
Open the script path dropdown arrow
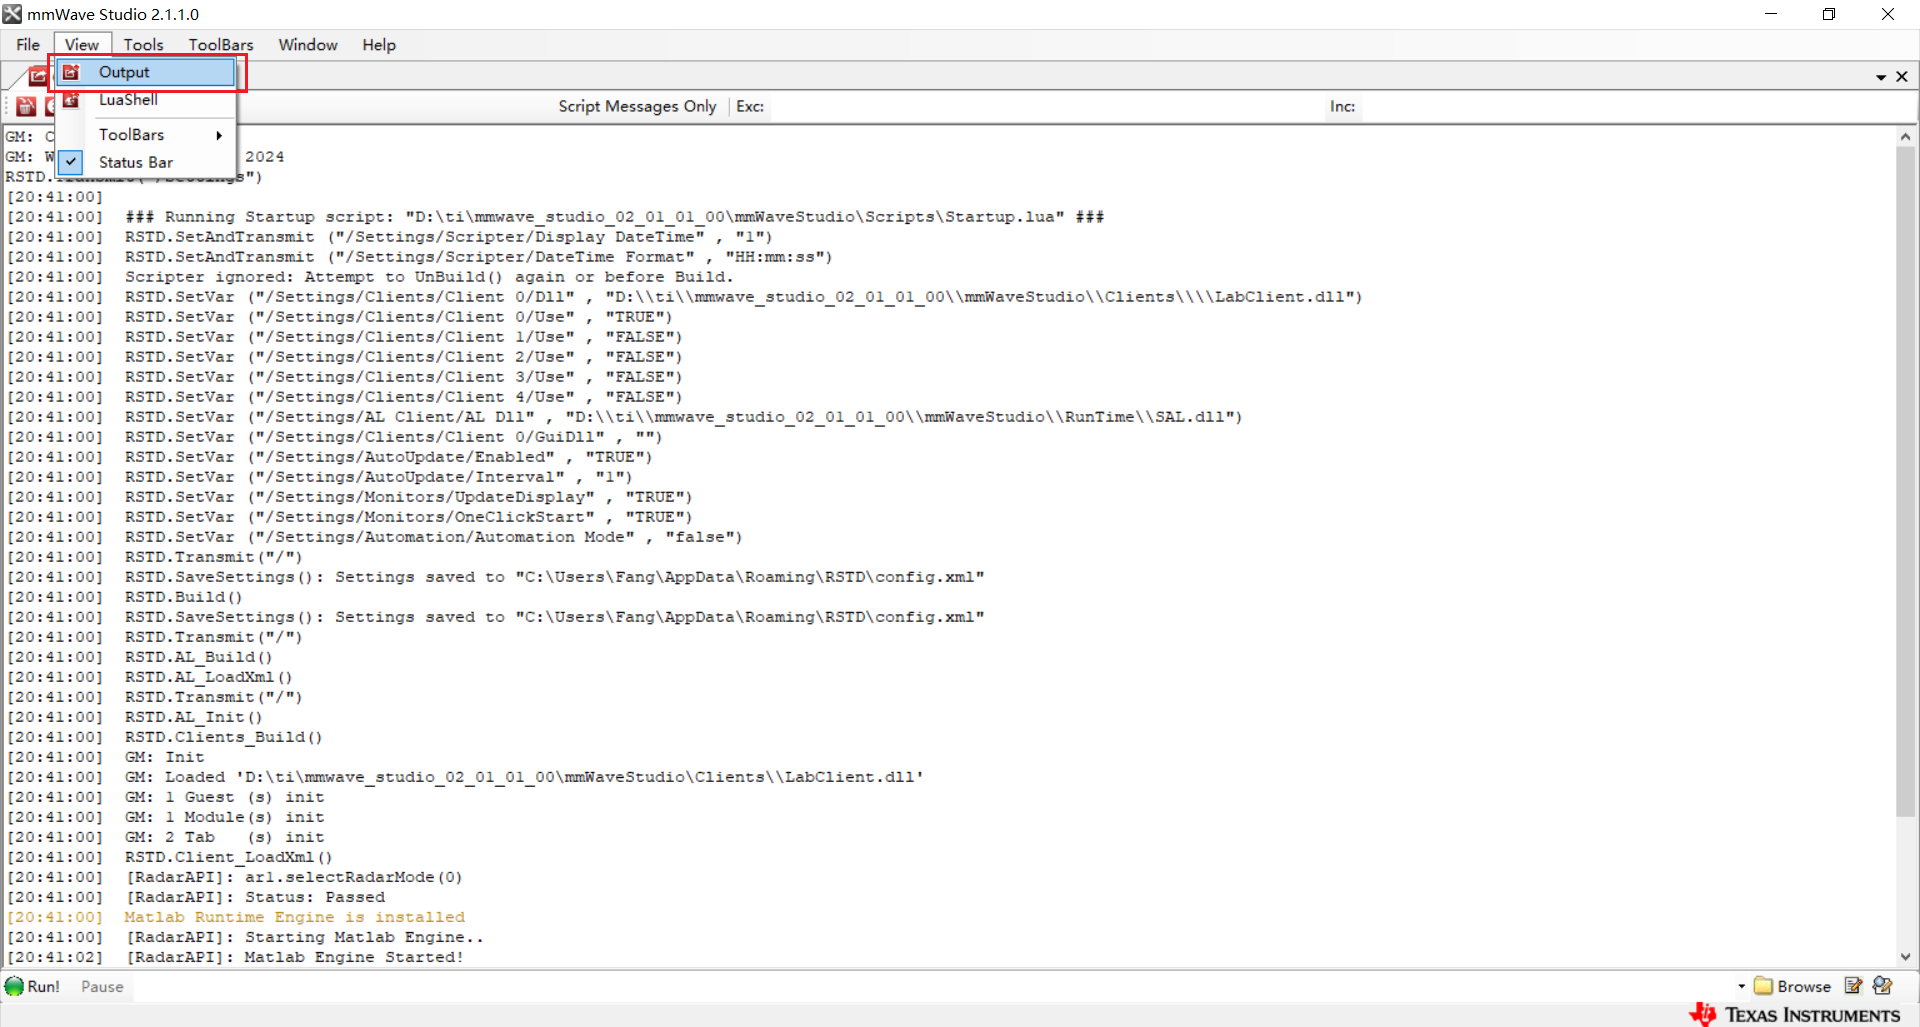point(1741,986)
